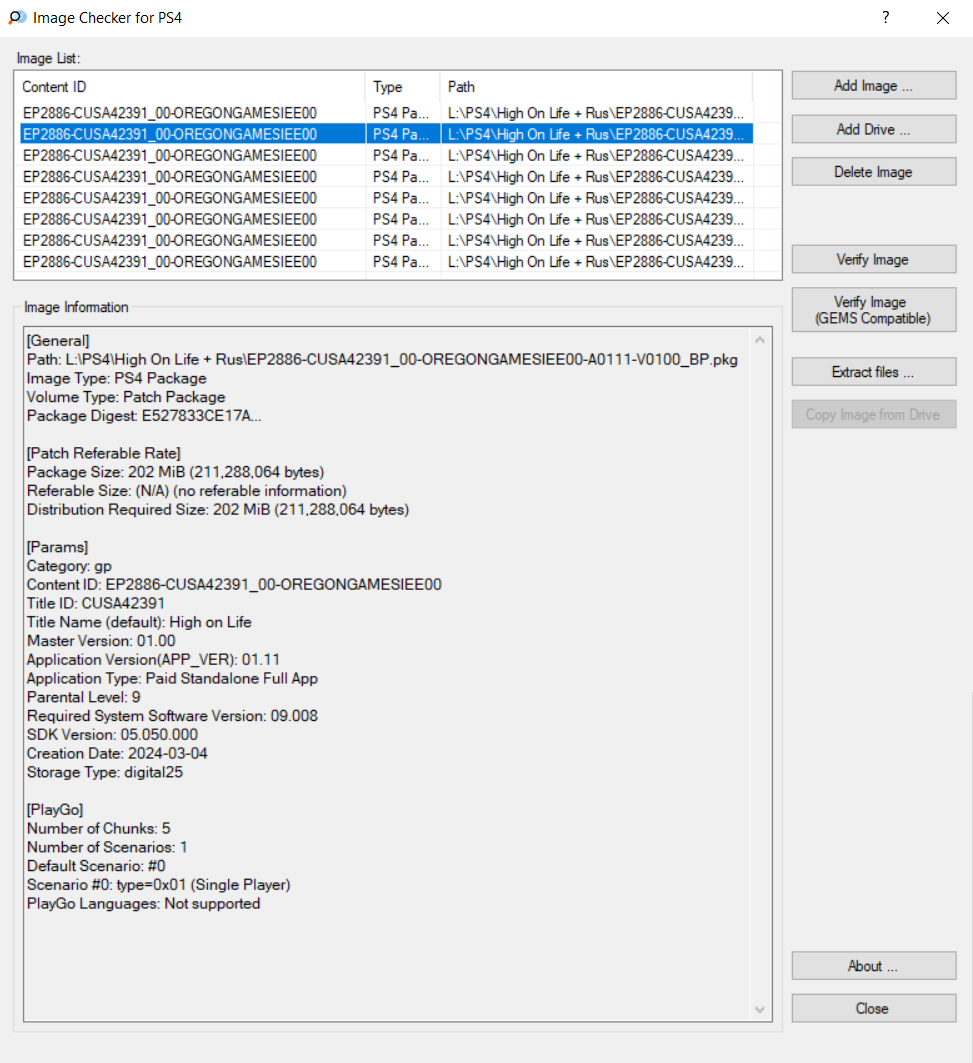The image size is (973, 1063).
Task: Open the Extract files dialog
Action: pyautogui.click(x=873, y=372)
